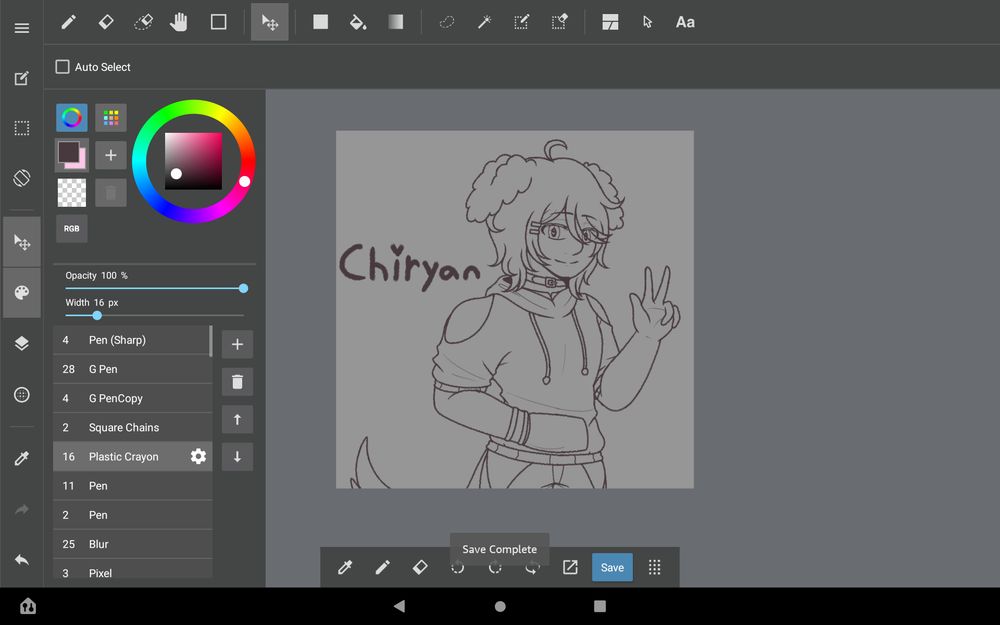The image size is (1000, 625).
Task: Select the G PenCopy brush
Action: click(x=132, y=399)
